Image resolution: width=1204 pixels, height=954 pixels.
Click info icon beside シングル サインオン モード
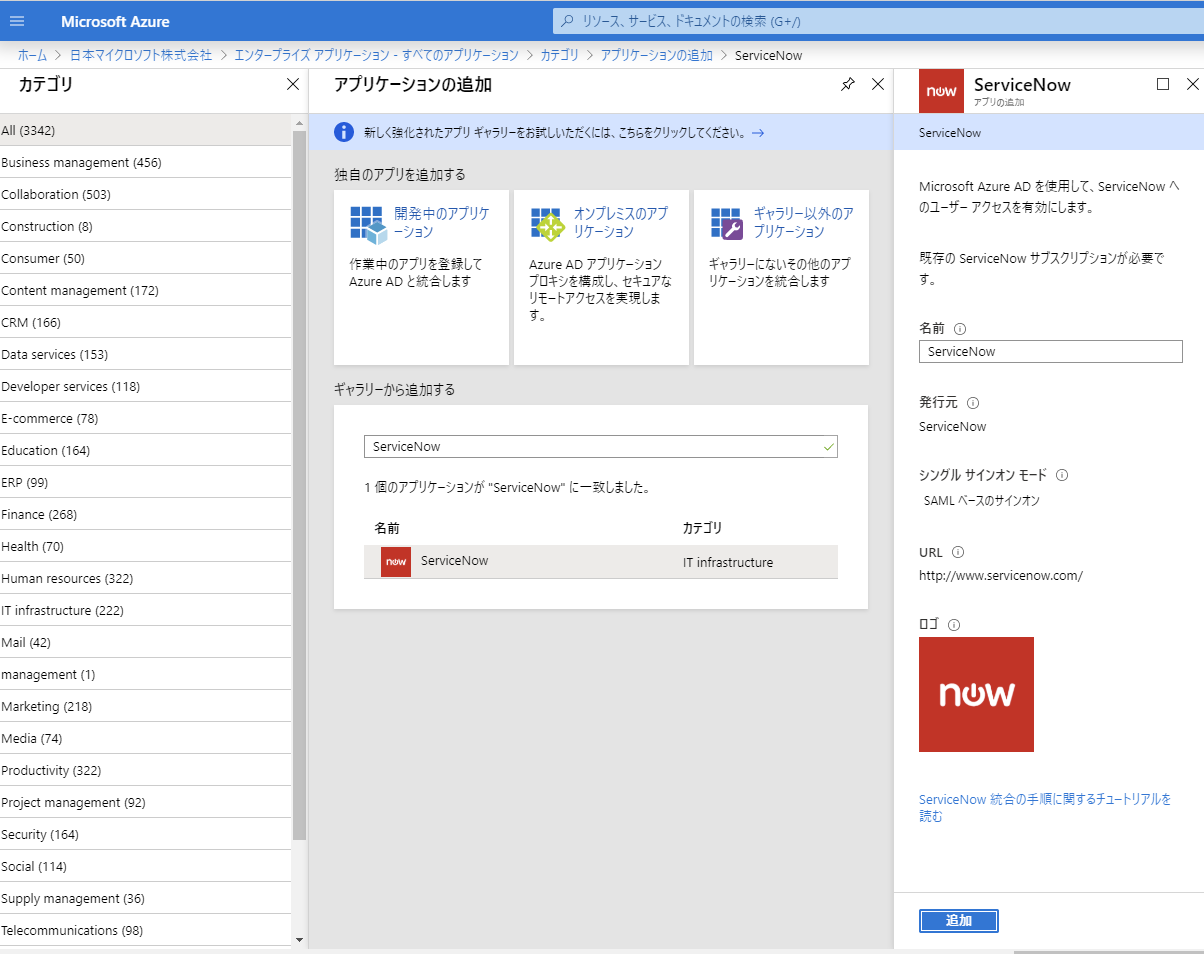pos(1062,475)
